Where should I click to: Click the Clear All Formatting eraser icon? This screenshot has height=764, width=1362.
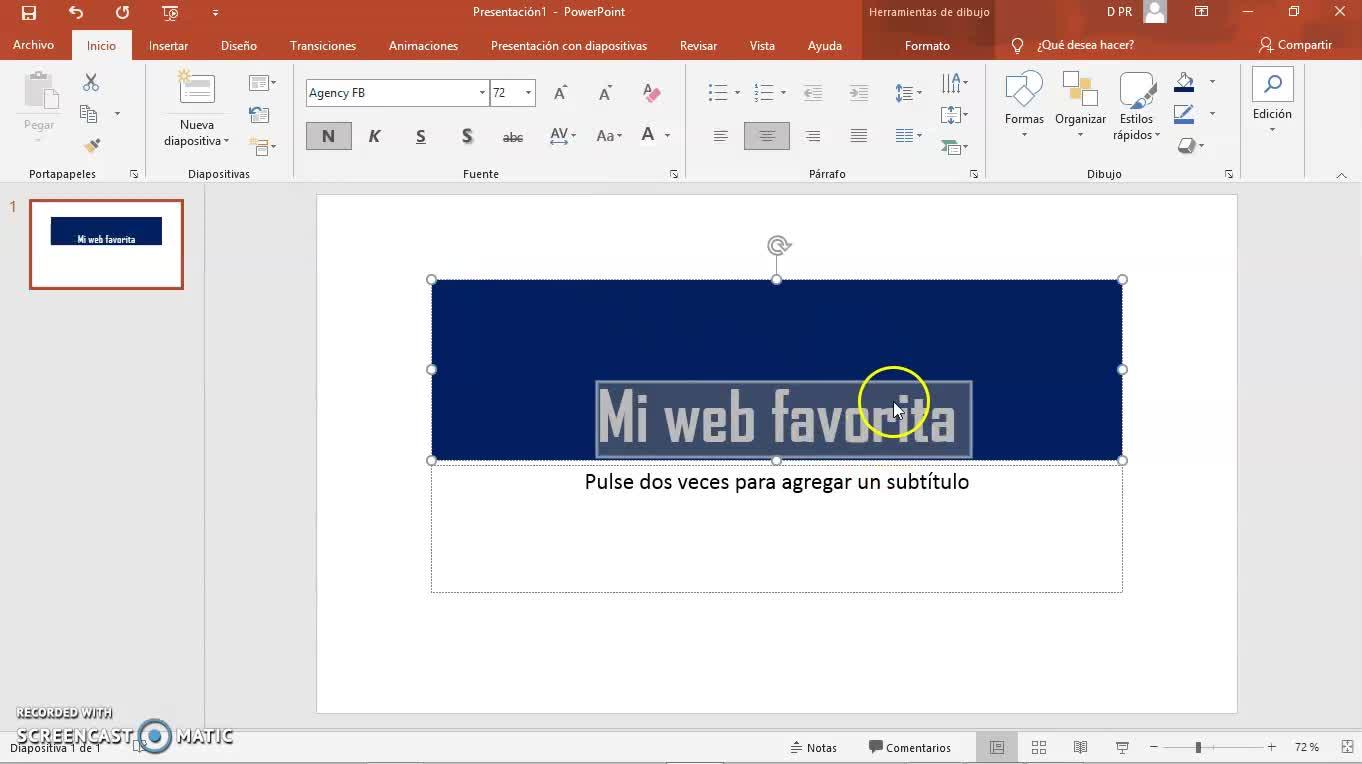(x=652, y=93)
